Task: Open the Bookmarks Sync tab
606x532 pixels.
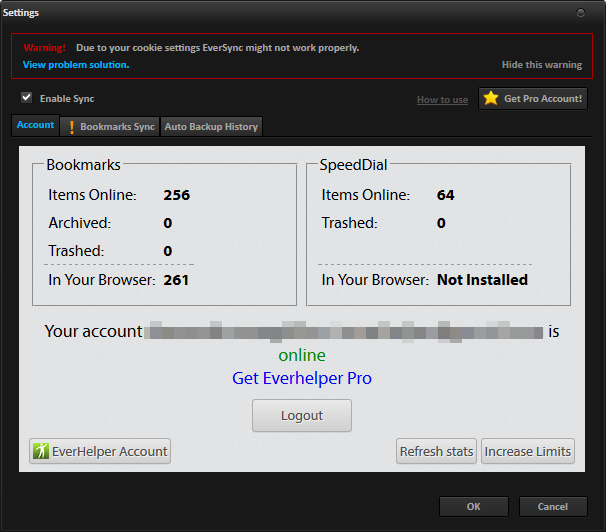Action: [110, 127]
